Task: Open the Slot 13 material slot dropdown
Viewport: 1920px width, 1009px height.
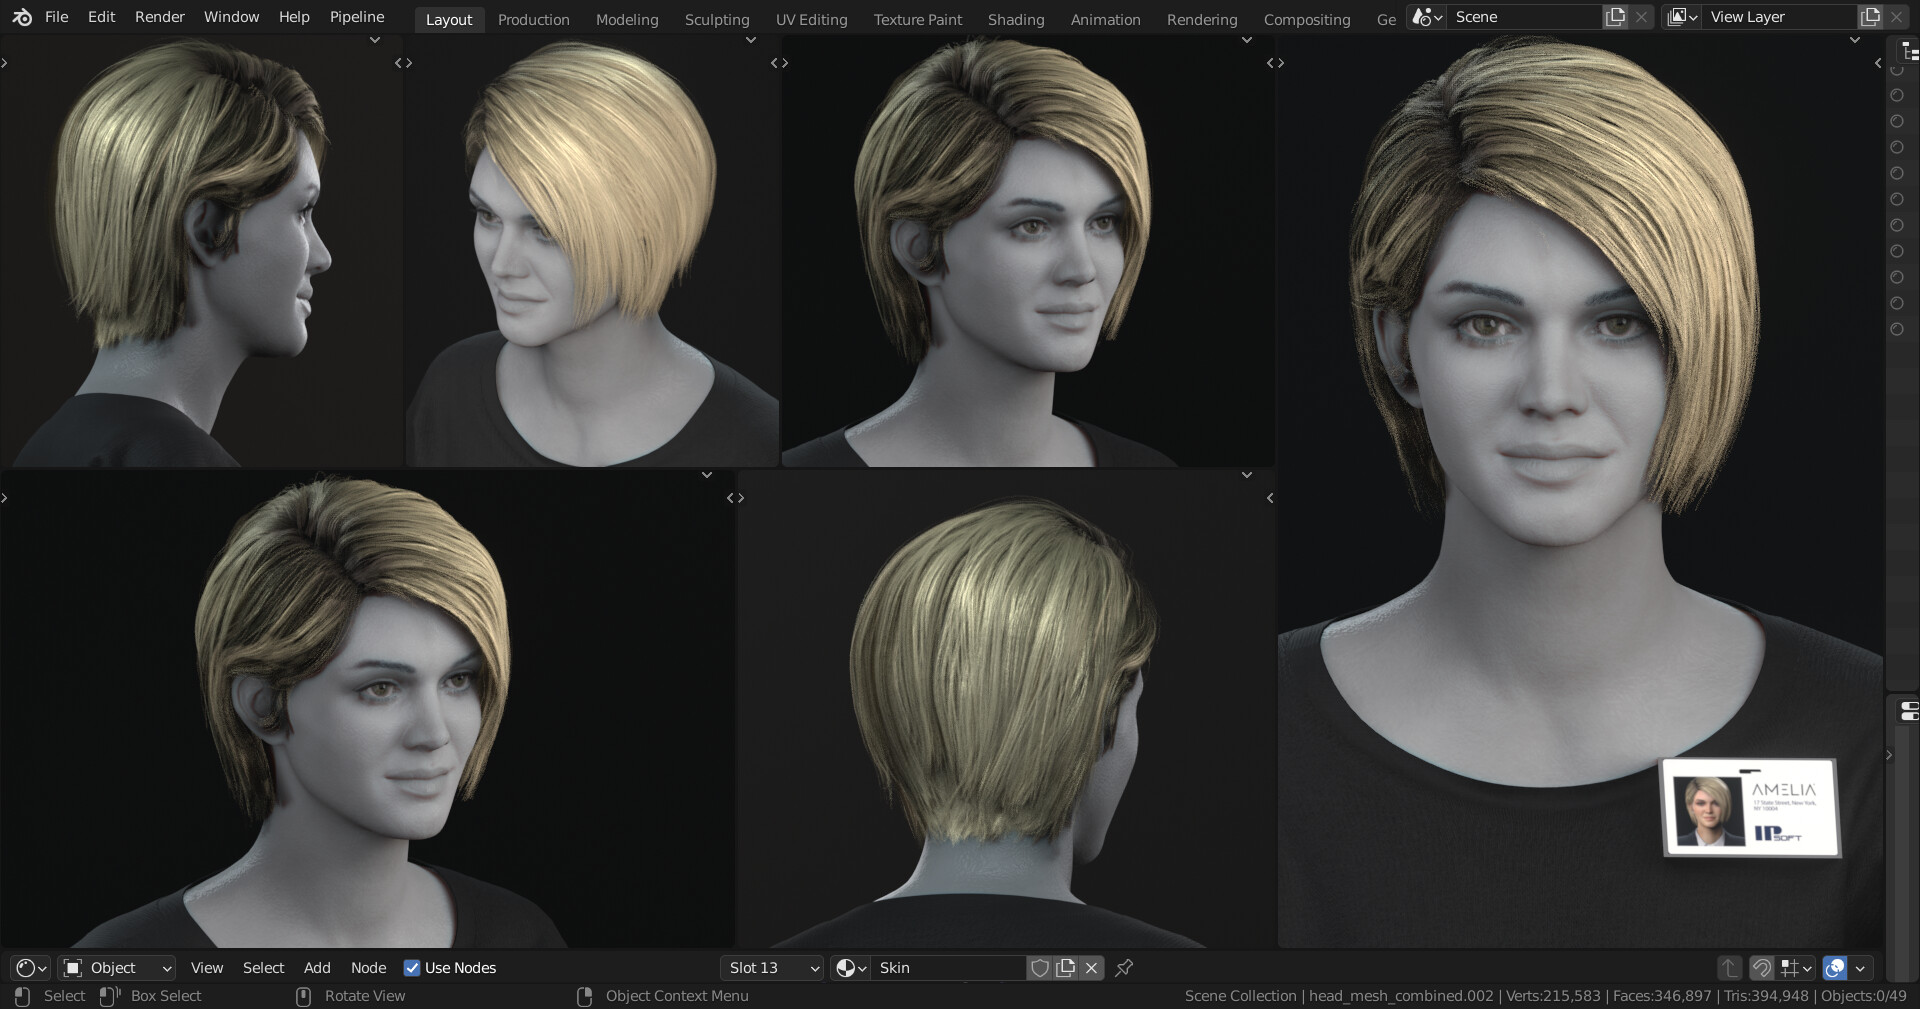Action: pos(772,968)
